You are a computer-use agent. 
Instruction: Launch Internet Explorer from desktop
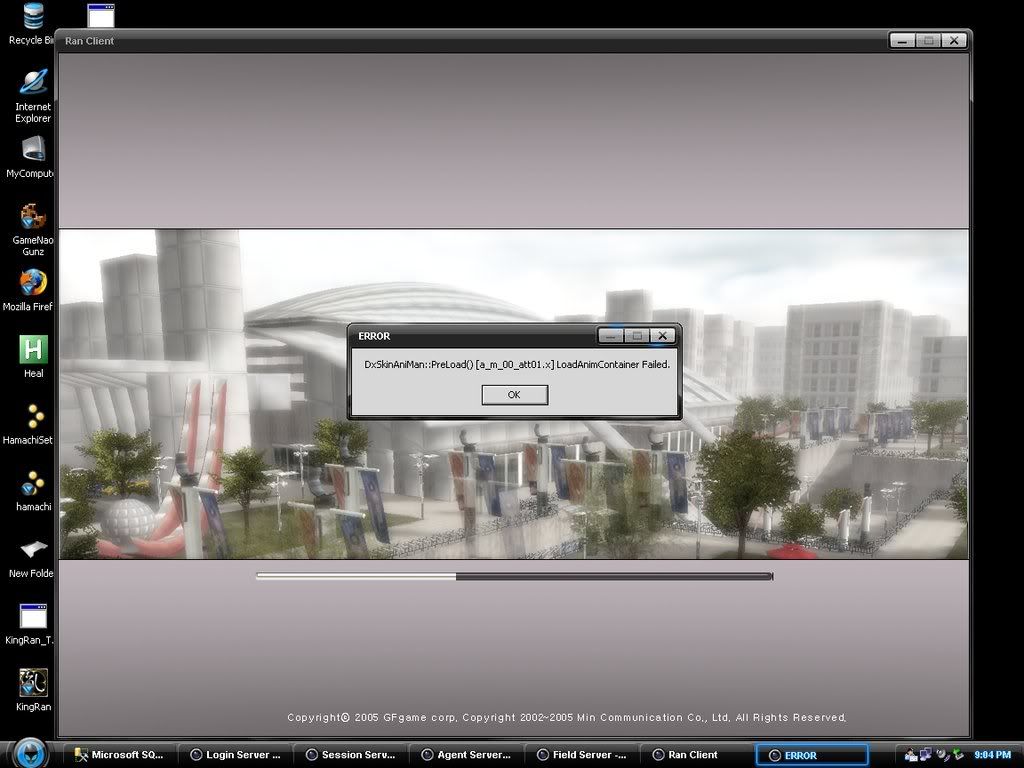tap(33, 84)
